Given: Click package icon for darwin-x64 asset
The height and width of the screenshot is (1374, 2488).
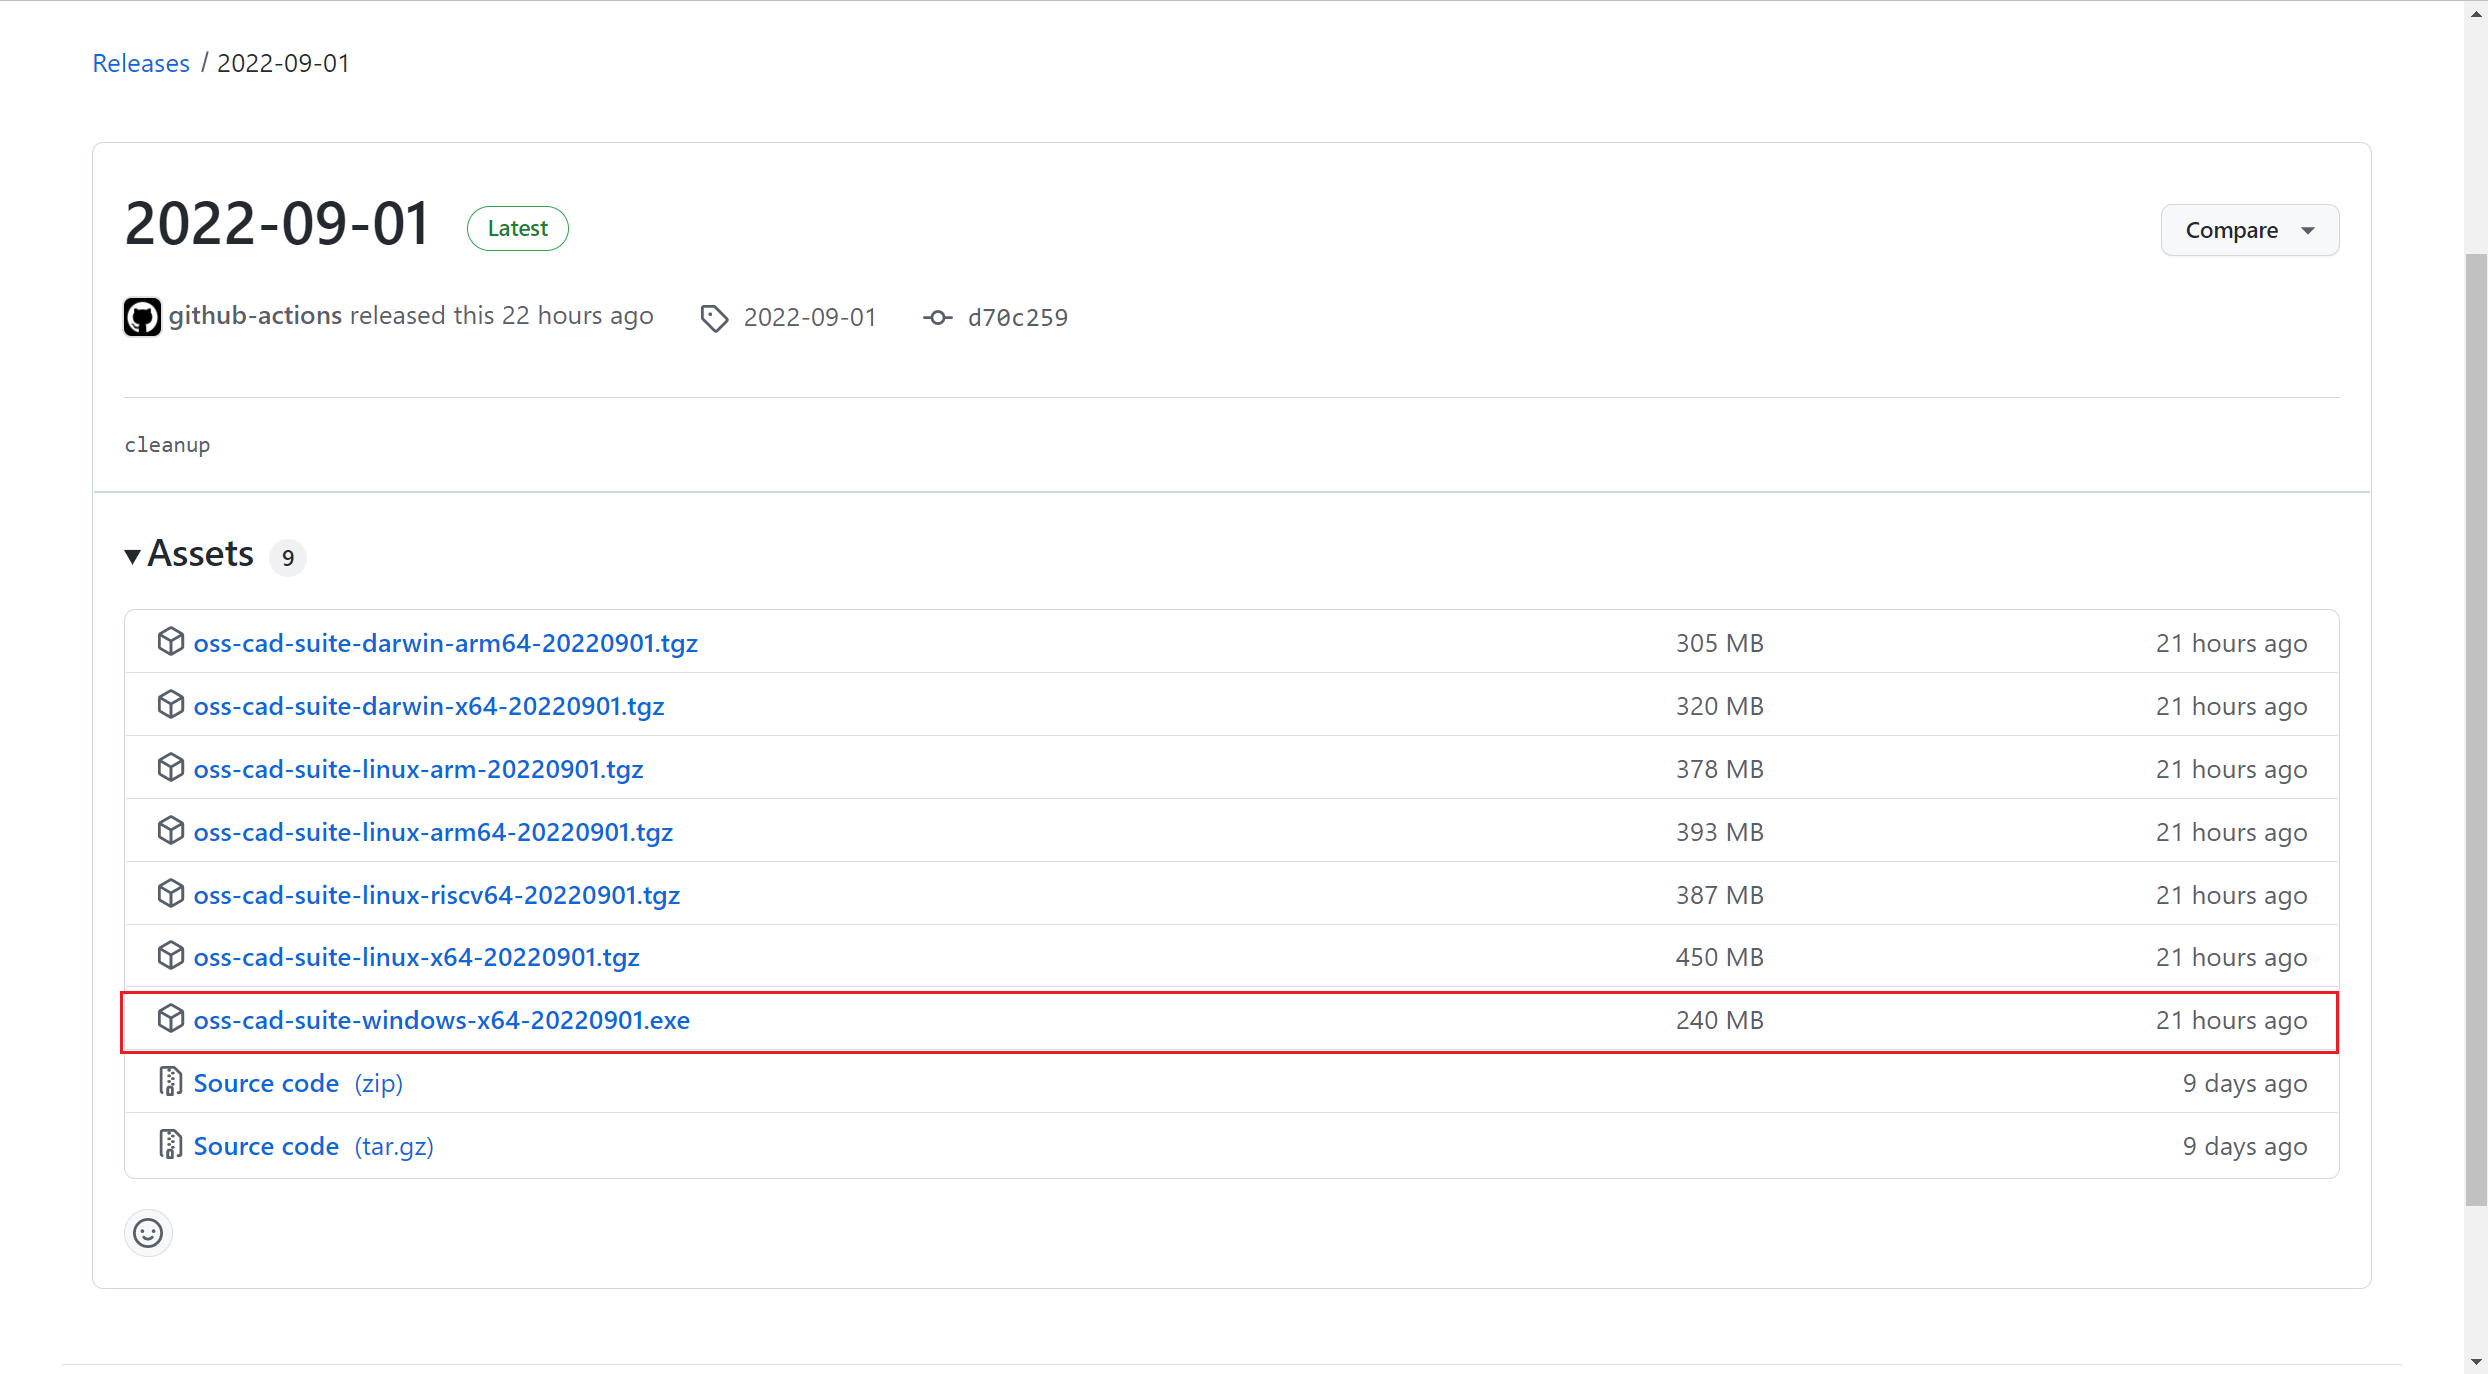Looking at the screenshot, I should click(171, 704).
